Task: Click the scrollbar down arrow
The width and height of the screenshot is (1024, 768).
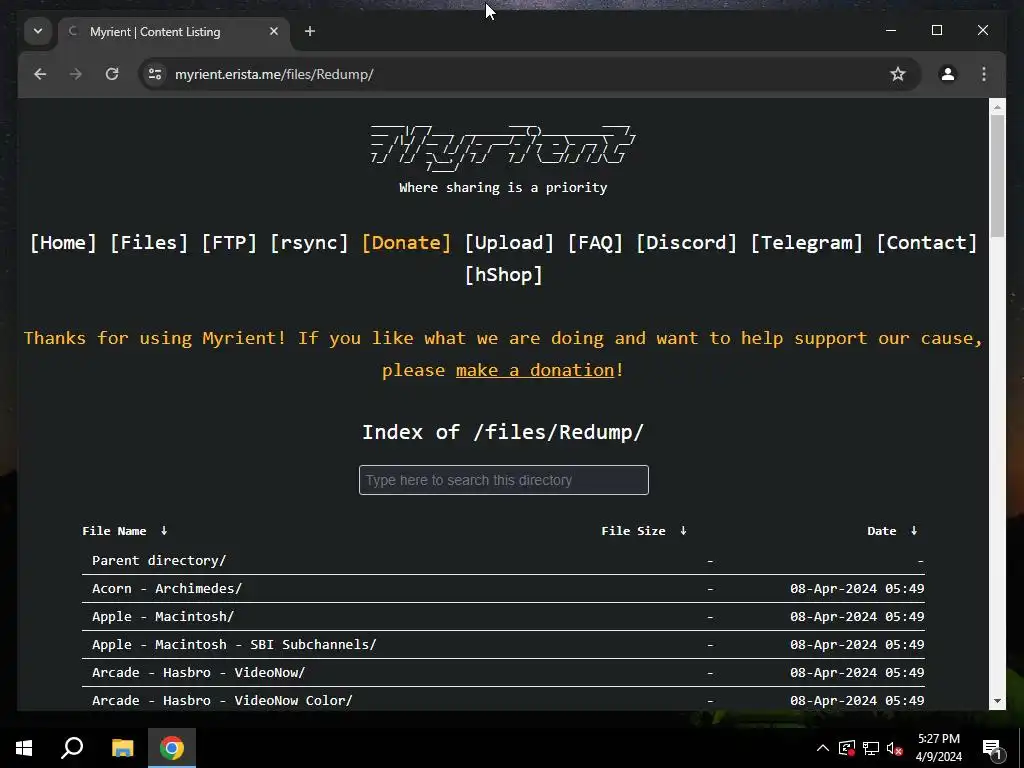Action: [997, 701]
